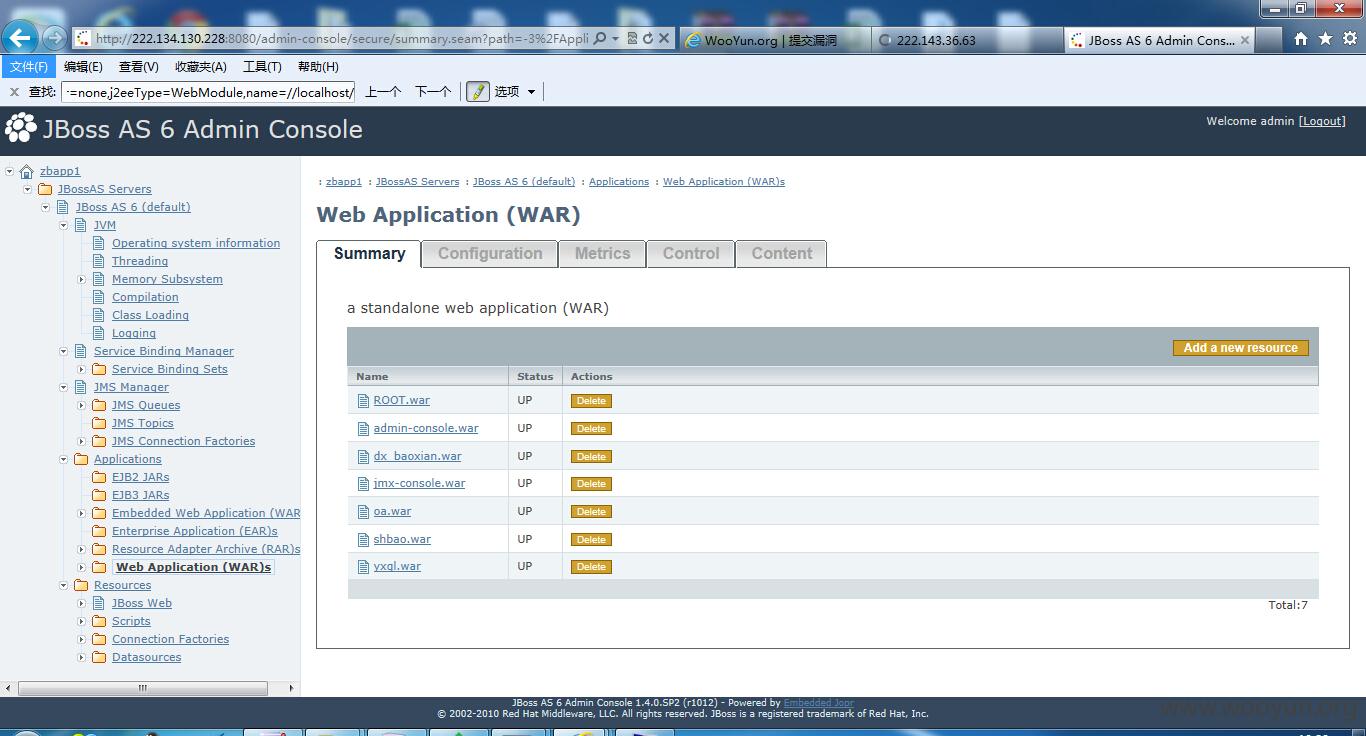Click the browser Back arrow button
Screen dimensions: 1366x736
click(20, 38)
